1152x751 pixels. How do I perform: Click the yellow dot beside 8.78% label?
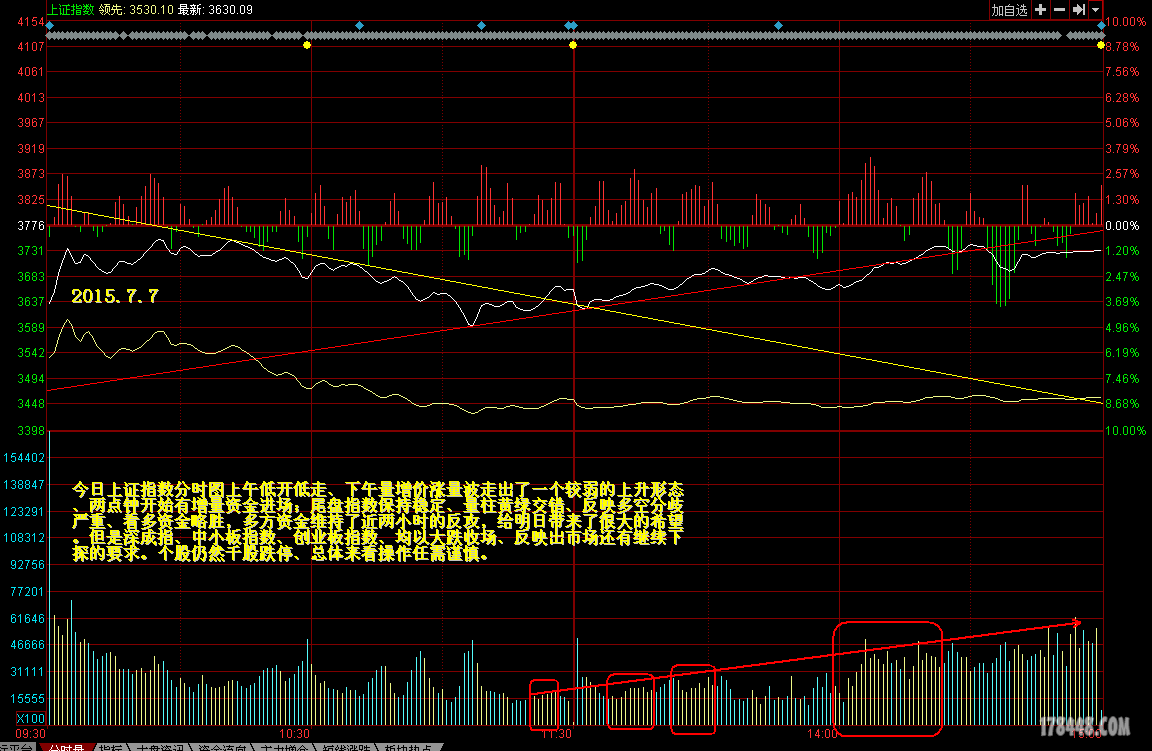1101,46
